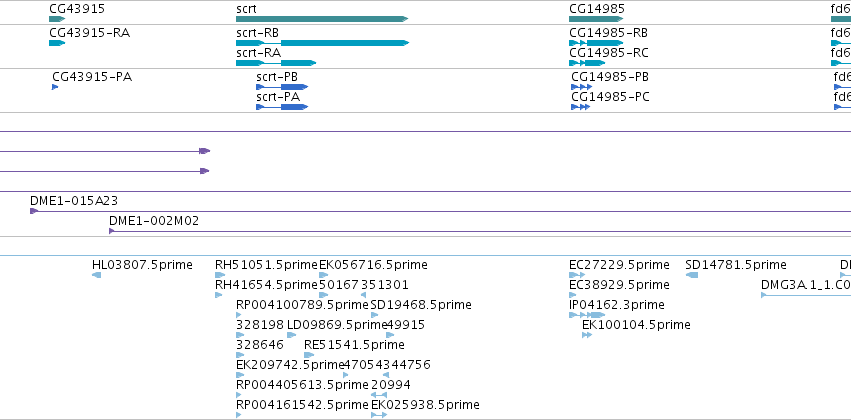Select the CG43915-RA transcript label
Screen dimensions: 851x420
[90, 33]
